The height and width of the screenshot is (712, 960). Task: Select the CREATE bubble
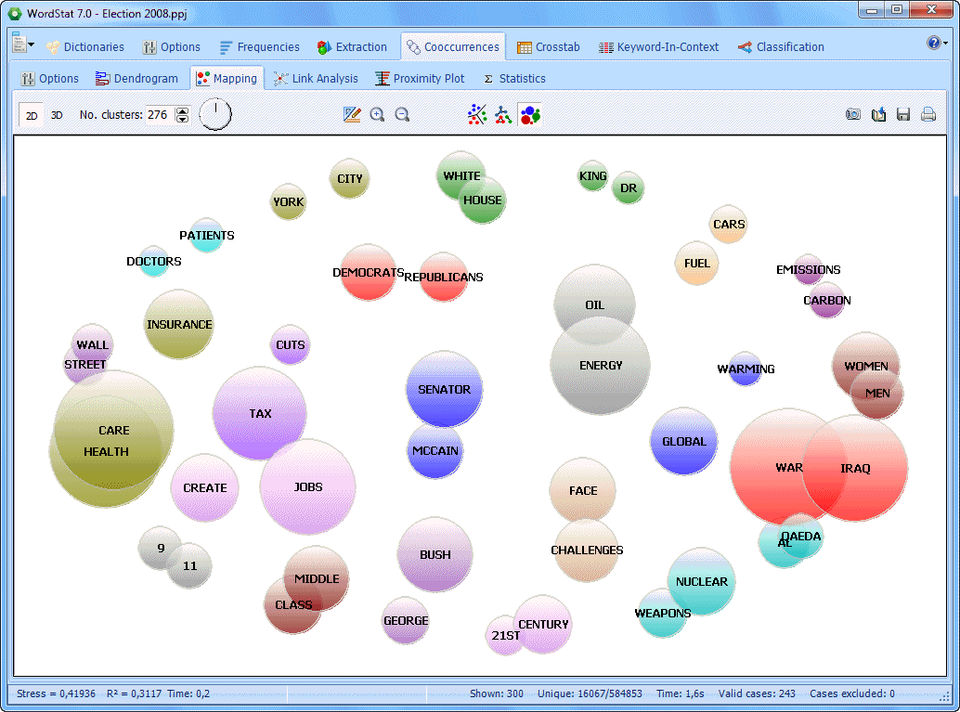(x=204, y=488)
